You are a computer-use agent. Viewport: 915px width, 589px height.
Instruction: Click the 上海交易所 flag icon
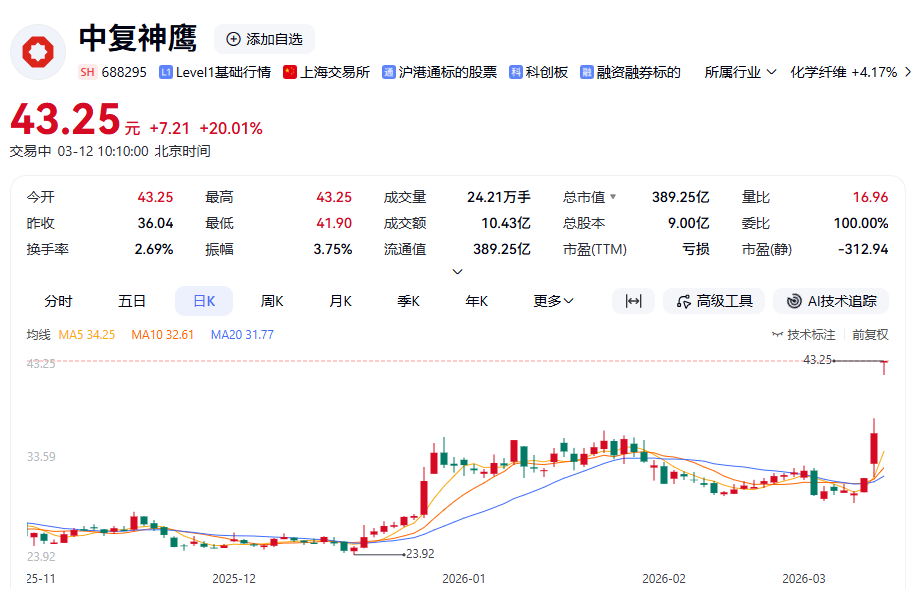point(290,72)
